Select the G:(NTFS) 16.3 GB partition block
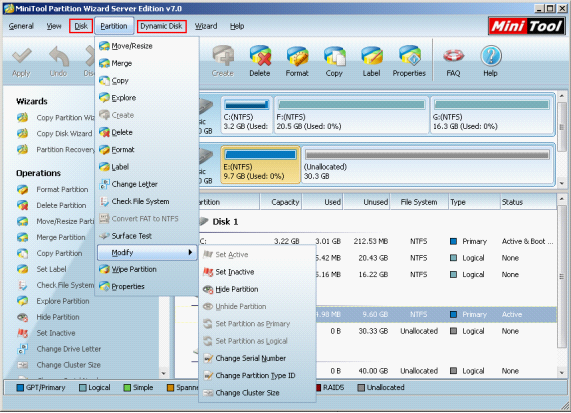The height and width of the screenshot is (413, 571). [492, 114]
